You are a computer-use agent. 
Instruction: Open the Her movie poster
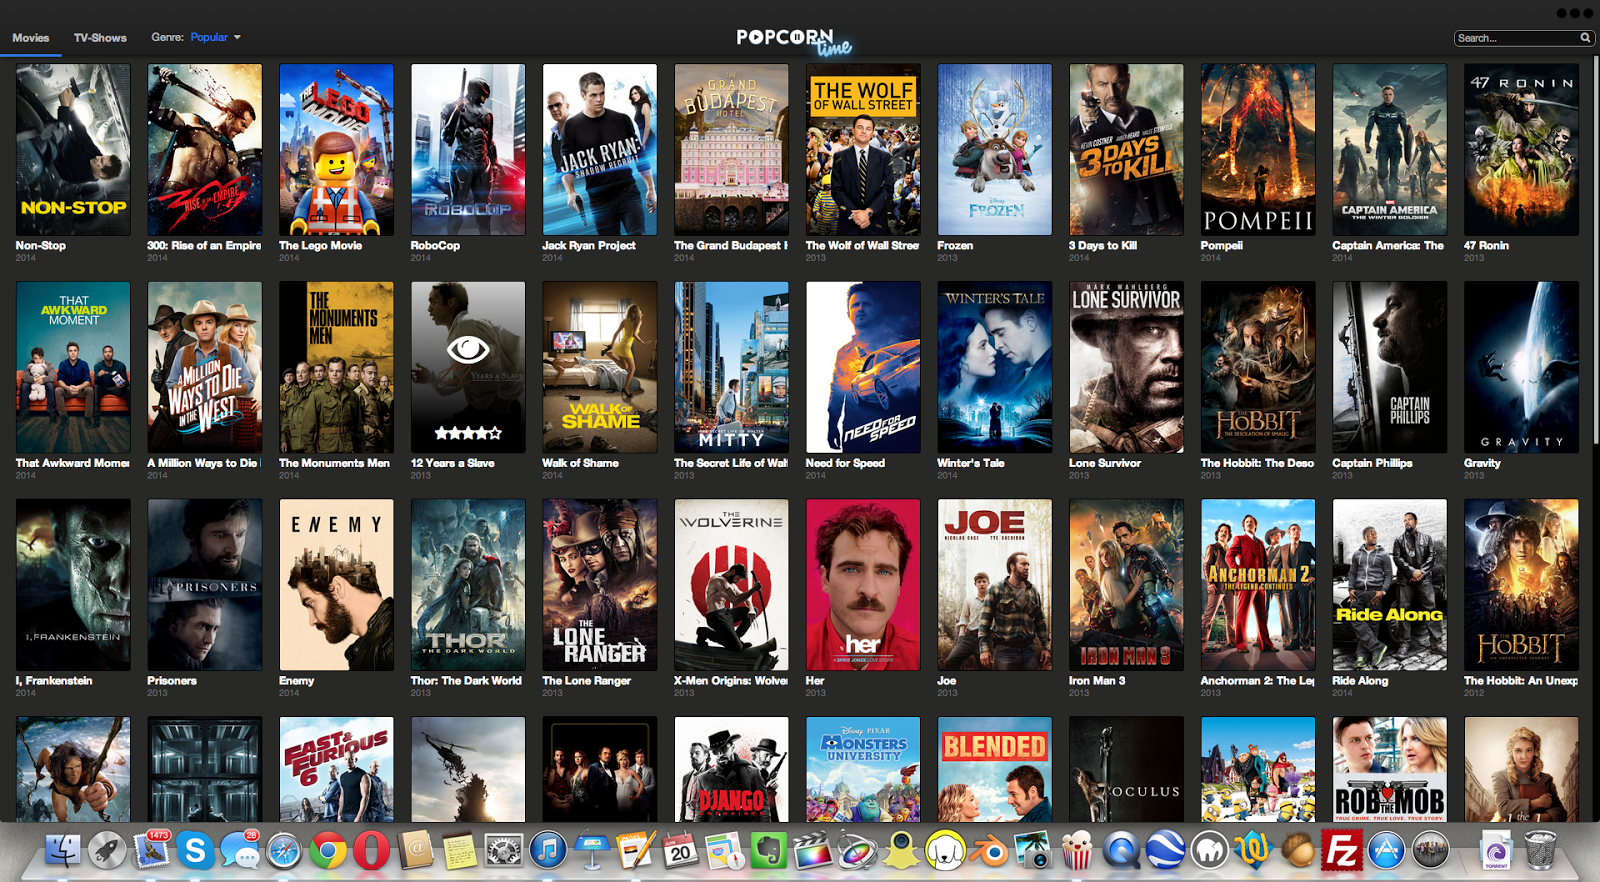pyautogui.click(x=863, y=585)
